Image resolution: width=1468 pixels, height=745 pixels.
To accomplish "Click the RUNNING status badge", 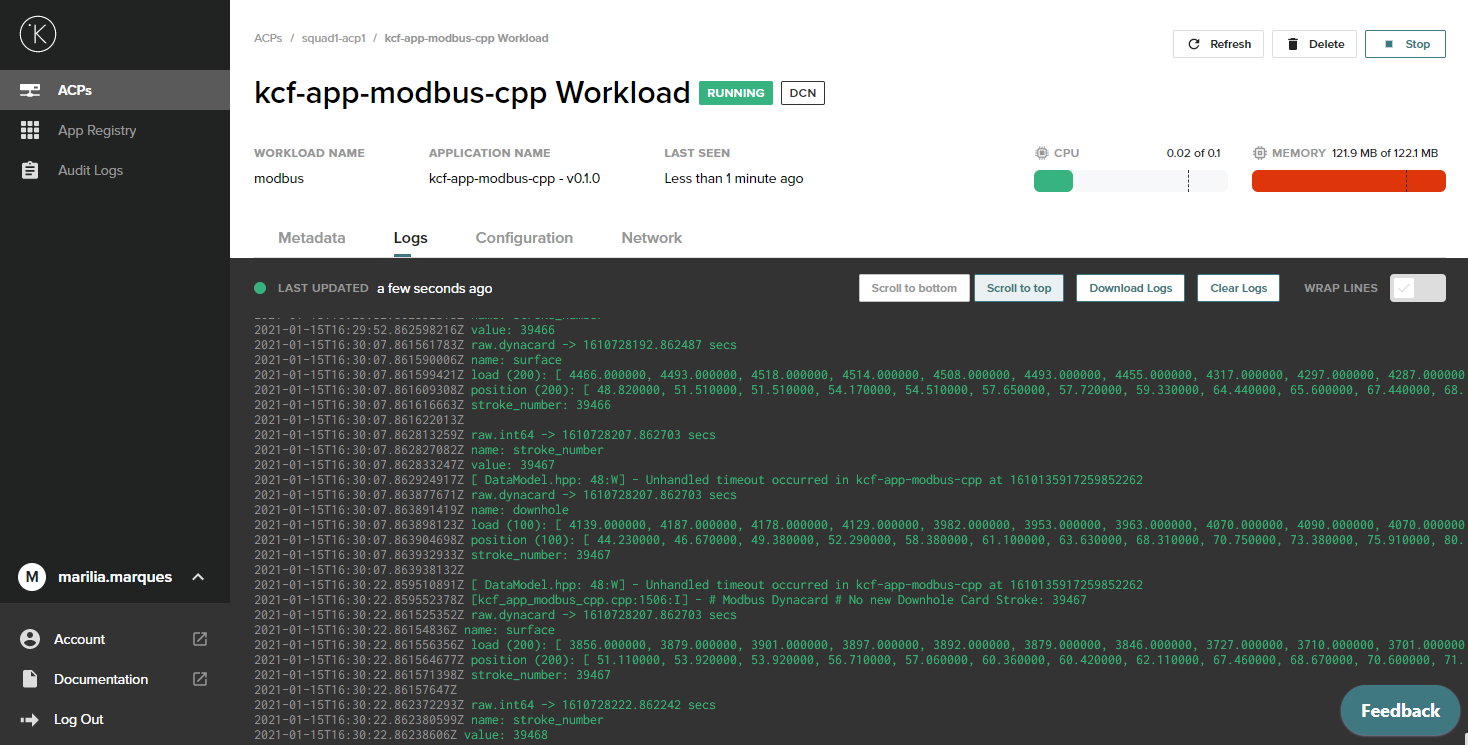I will (x=736, y=93).
